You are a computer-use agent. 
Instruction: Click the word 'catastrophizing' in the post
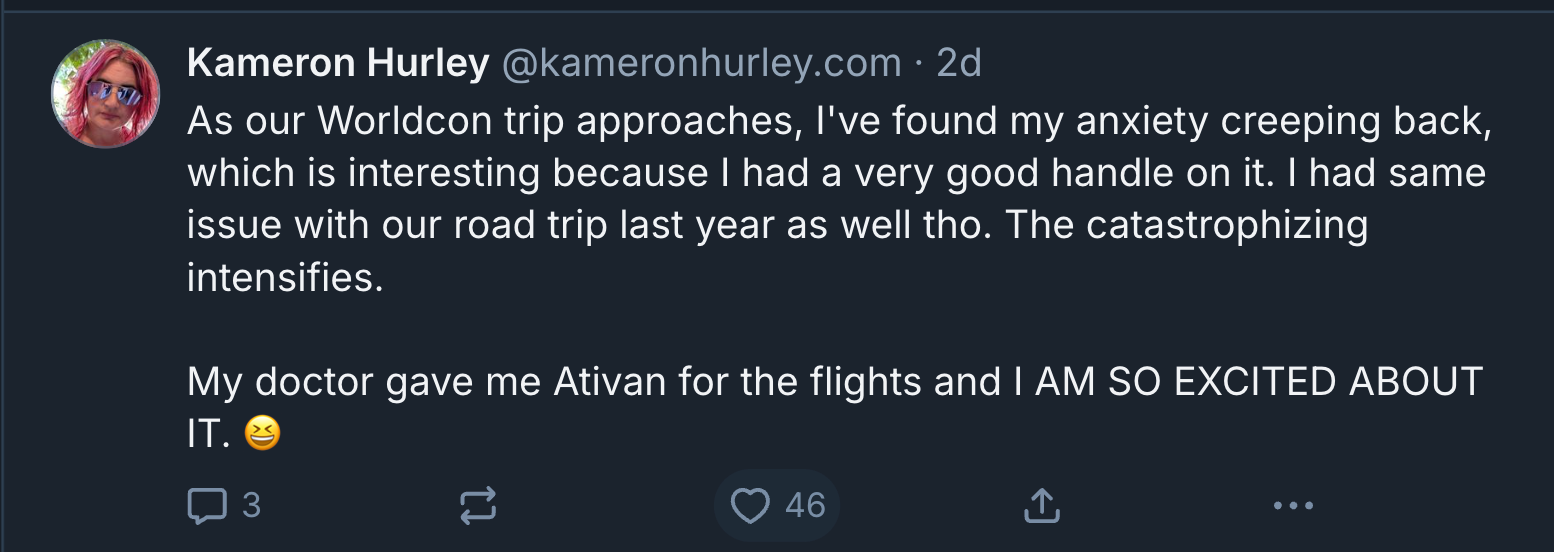click(x=1226, y=225)
